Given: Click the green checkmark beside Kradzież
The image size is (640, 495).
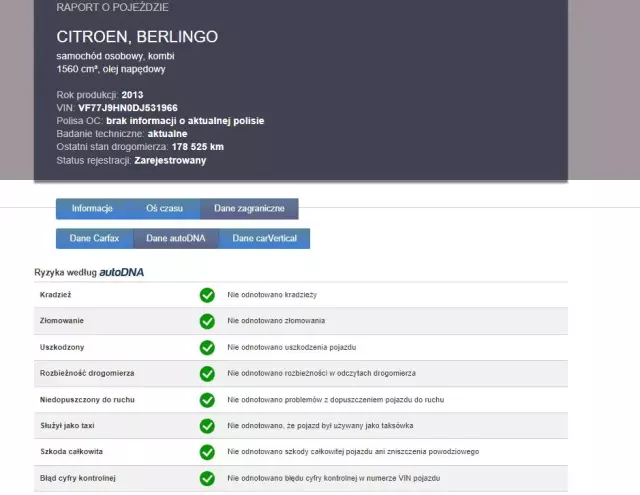Looking at the screenshot, I should click(x=207, y=295).
